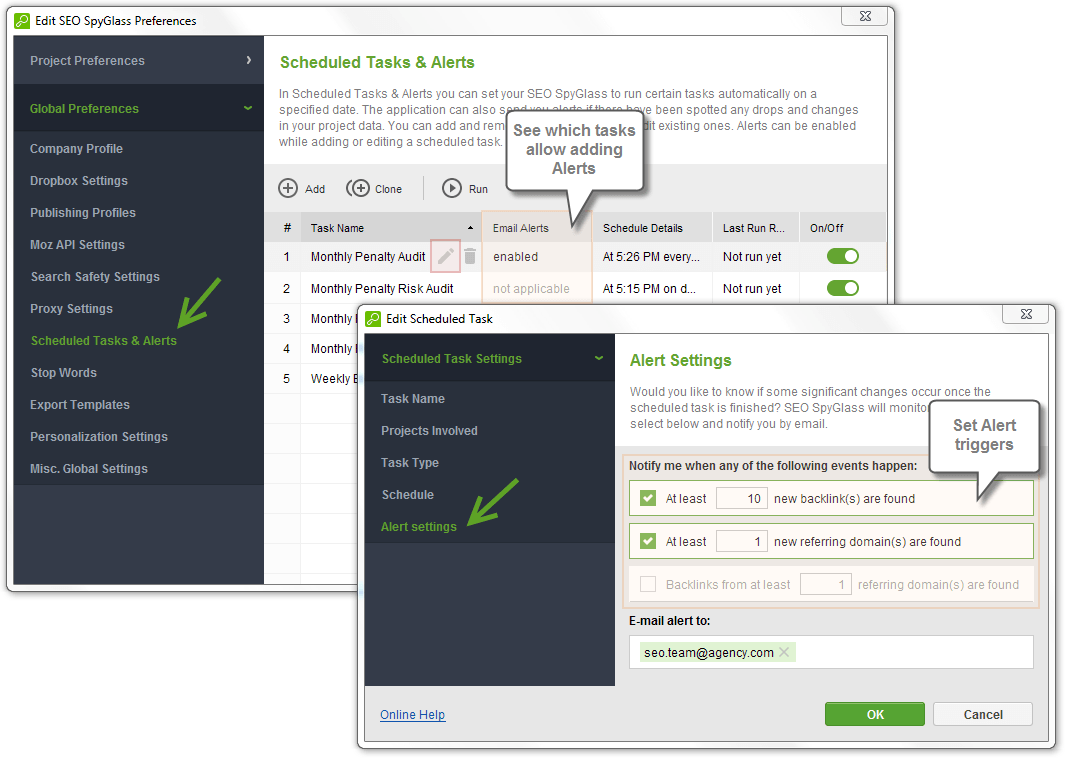Open Moz API Settings
1065x758 pixels.
[77, 245]
